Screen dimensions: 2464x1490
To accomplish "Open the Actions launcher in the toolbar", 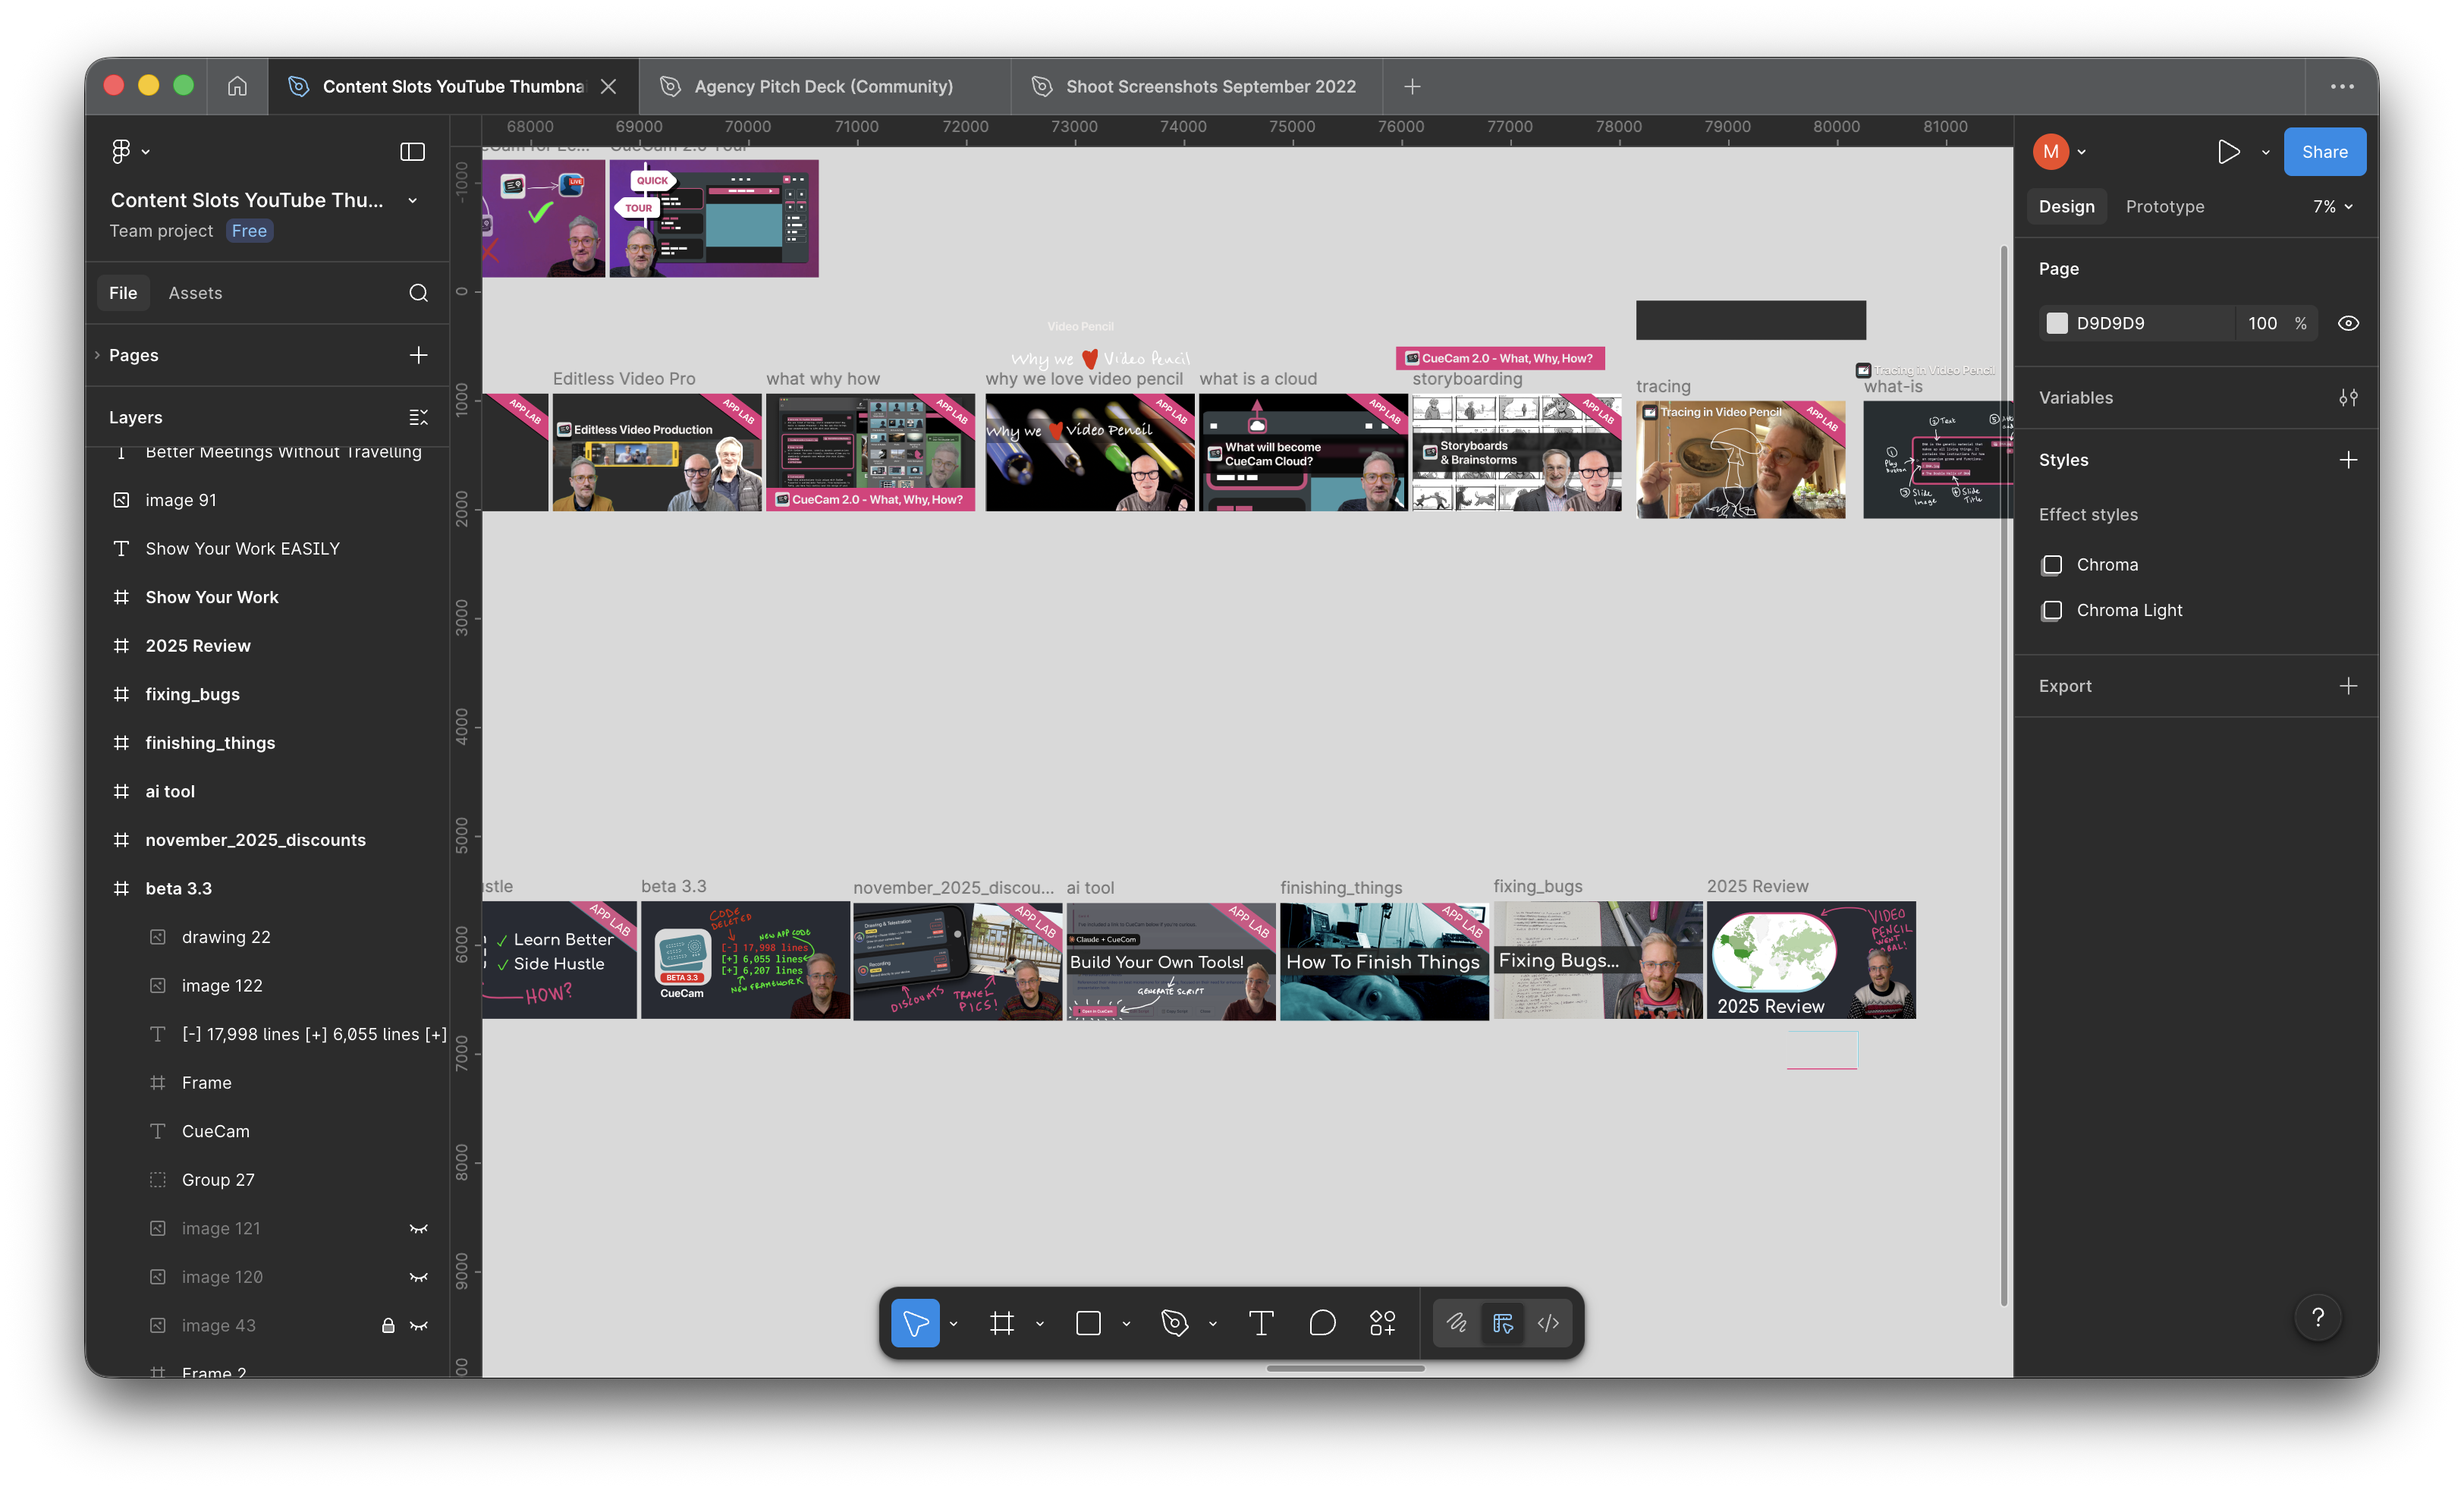I will point(1382,1322).
